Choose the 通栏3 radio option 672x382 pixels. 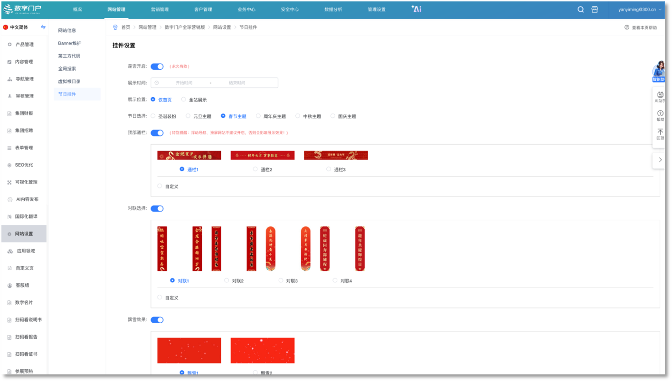click(x=329, y=169)
